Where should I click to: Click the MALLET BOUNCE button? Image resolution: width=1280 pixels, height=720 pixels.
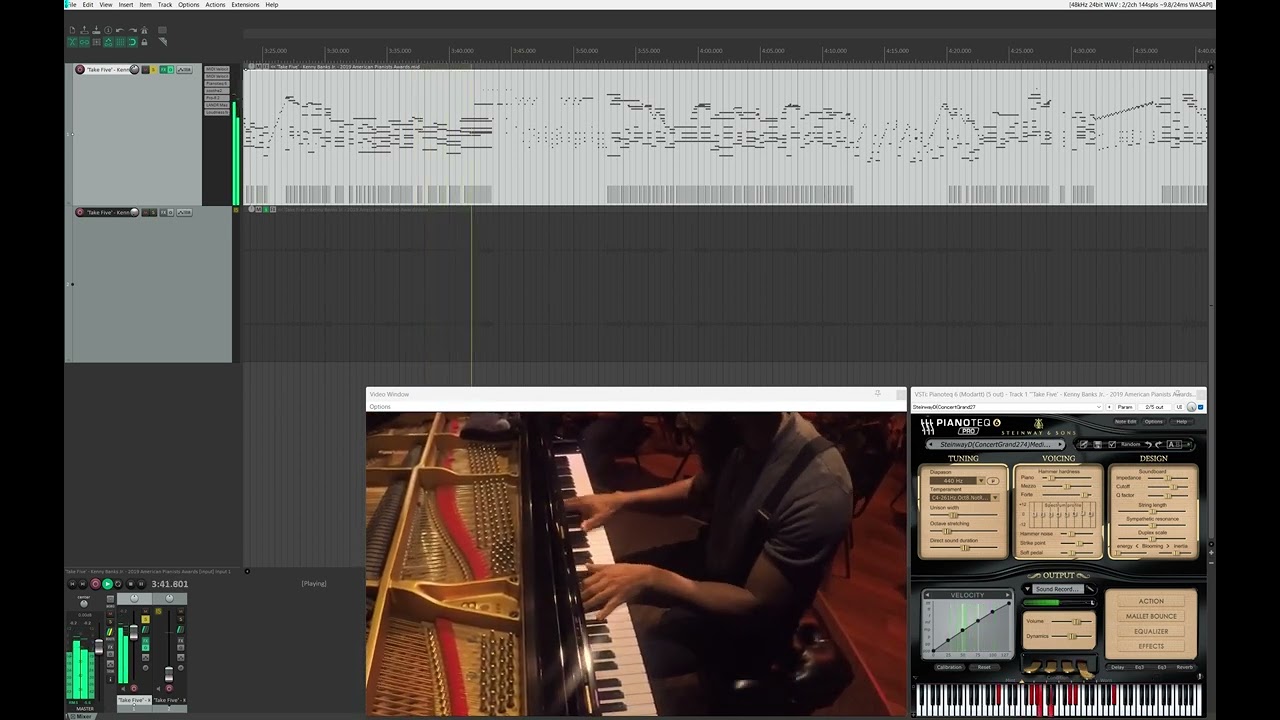tap(1151, 616)
